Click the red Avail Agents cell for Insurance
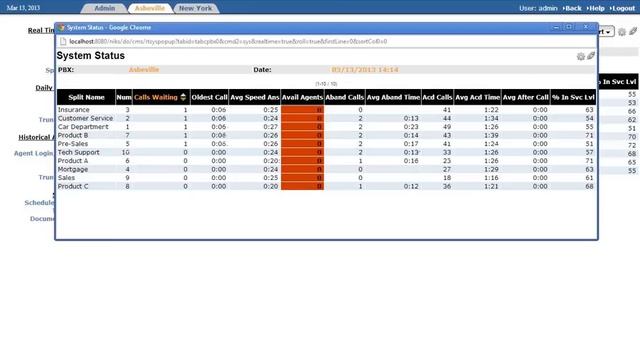 pos(302,110)
